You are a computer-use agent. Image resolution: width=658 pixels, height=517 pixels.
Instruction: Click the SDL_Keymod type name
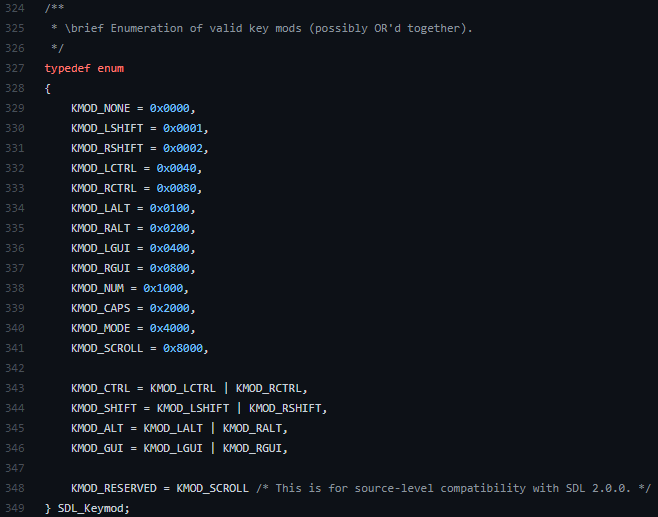(93, 508)
